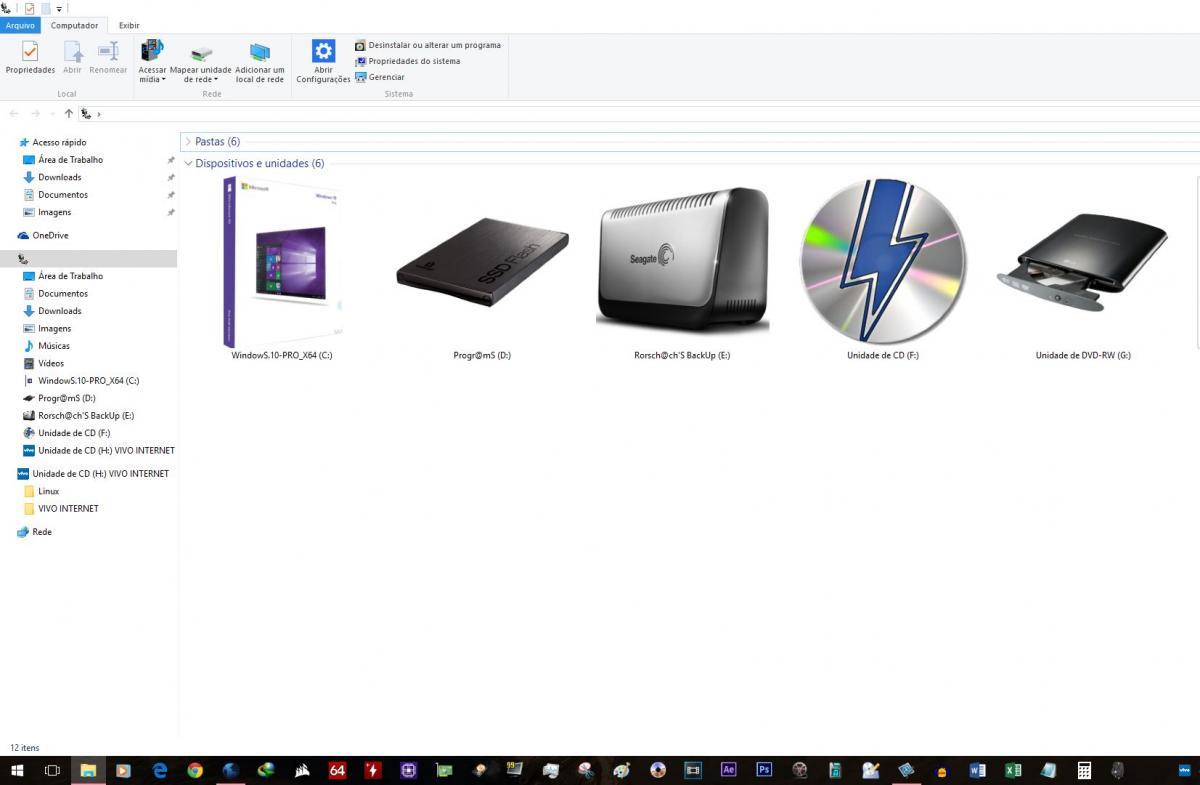This screenshot has height=785, width=1200.
Task: Open the Corsair sail icon on the taskbar
Action: coord(302,770)
